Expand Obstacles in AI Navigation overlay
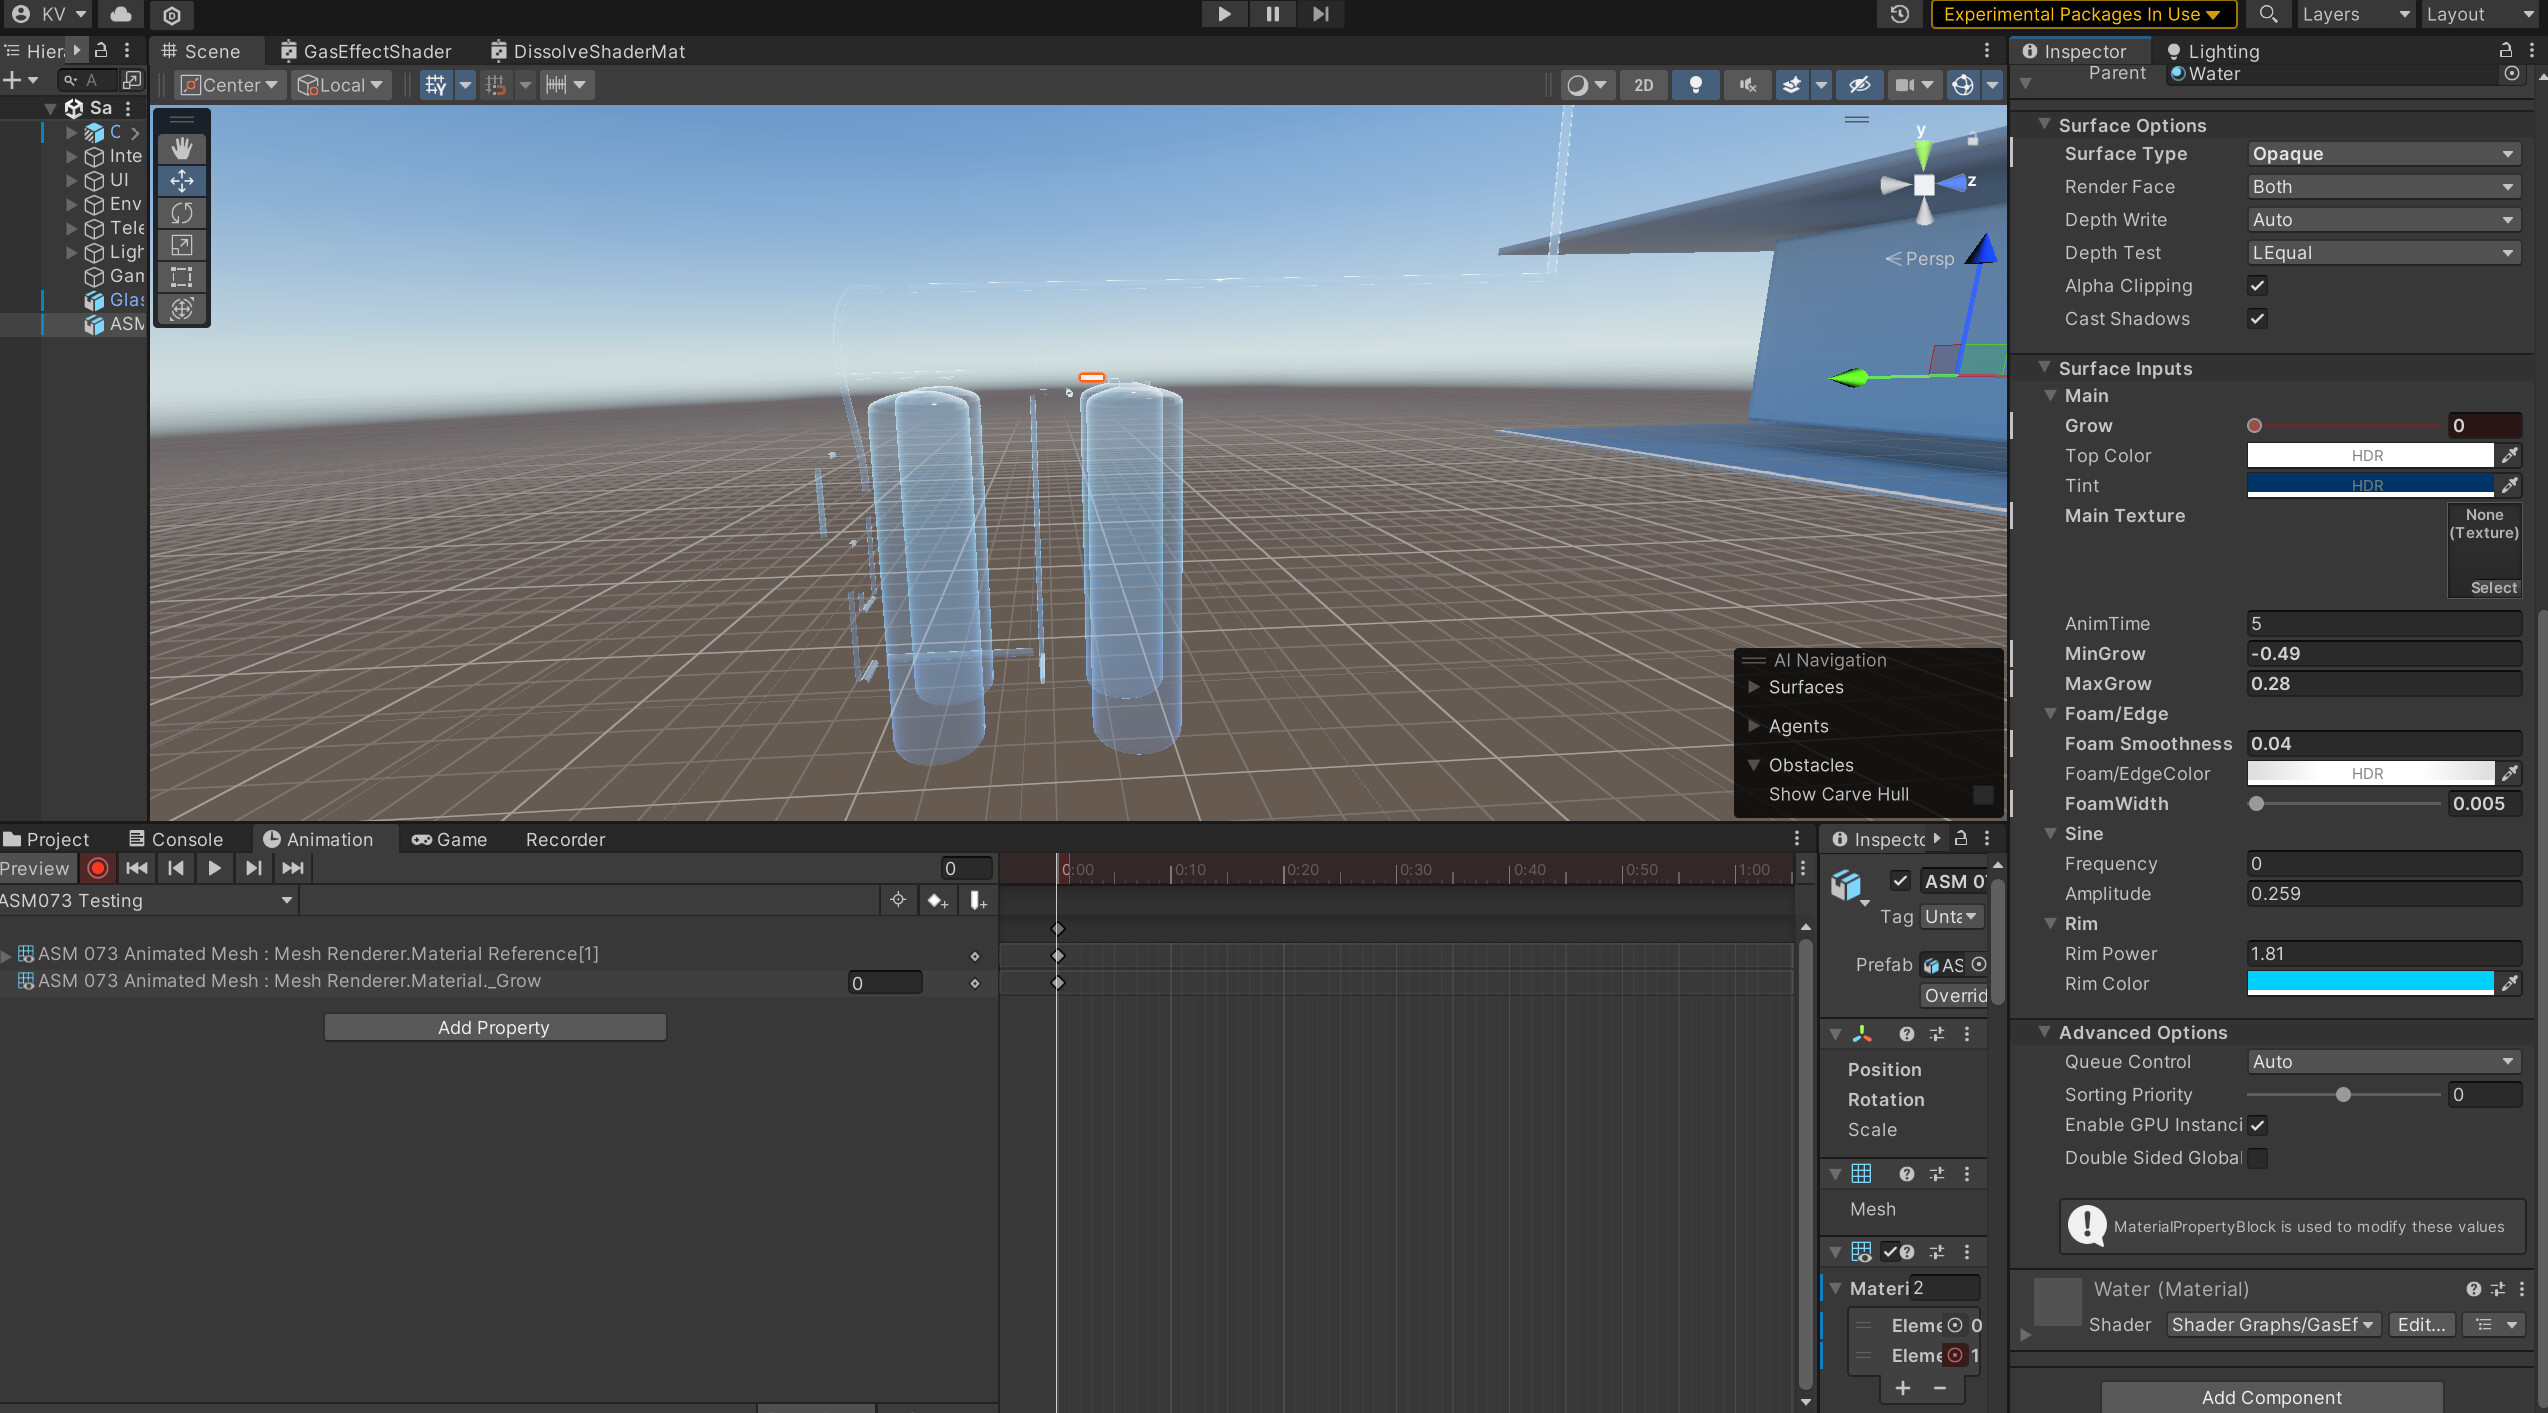Viewport: 2548px width, 1413px height. click(x=1754, y=764)
